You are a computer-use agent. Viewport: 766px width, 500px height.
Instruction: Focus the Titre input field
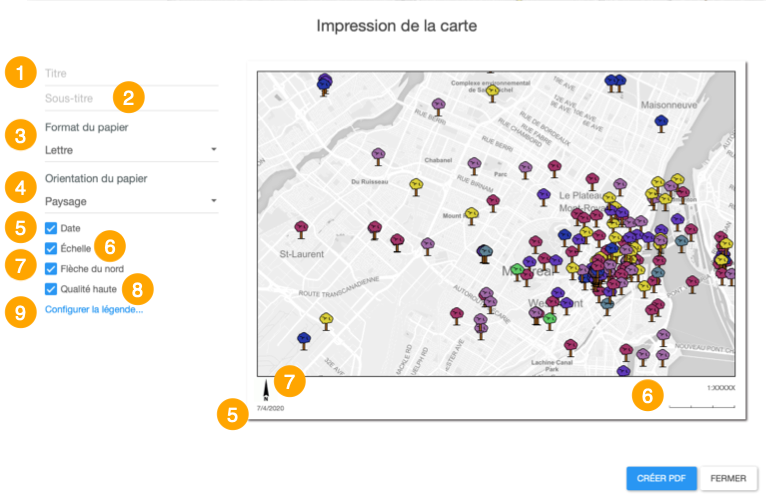click(x=130, y=74)
